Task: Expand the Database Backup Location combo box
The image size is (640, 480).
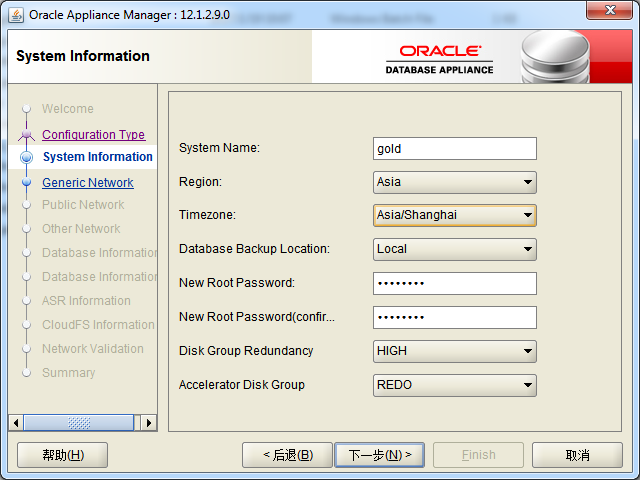Action: pos(455,249)
